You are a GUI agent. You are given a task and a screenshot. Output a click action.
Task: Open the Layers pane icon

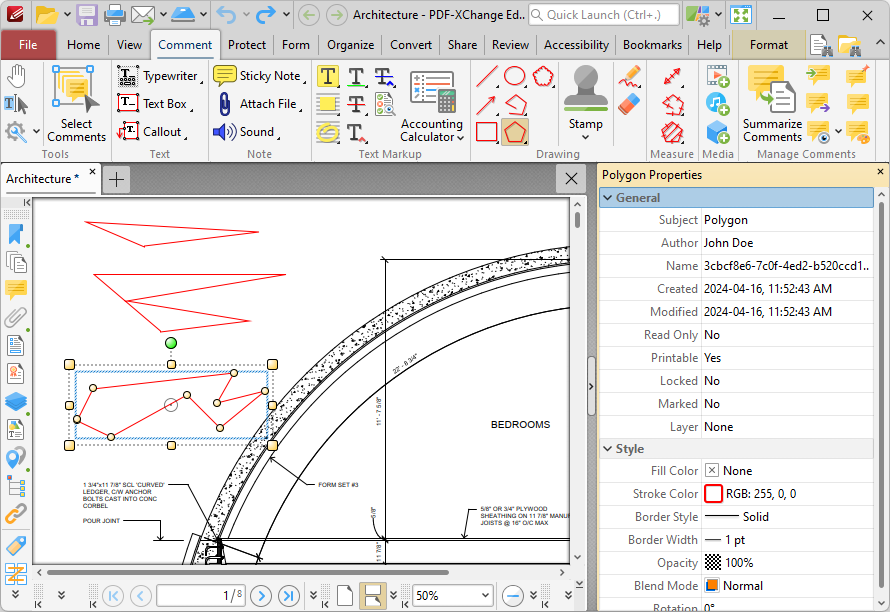click(x=16, y=401)
